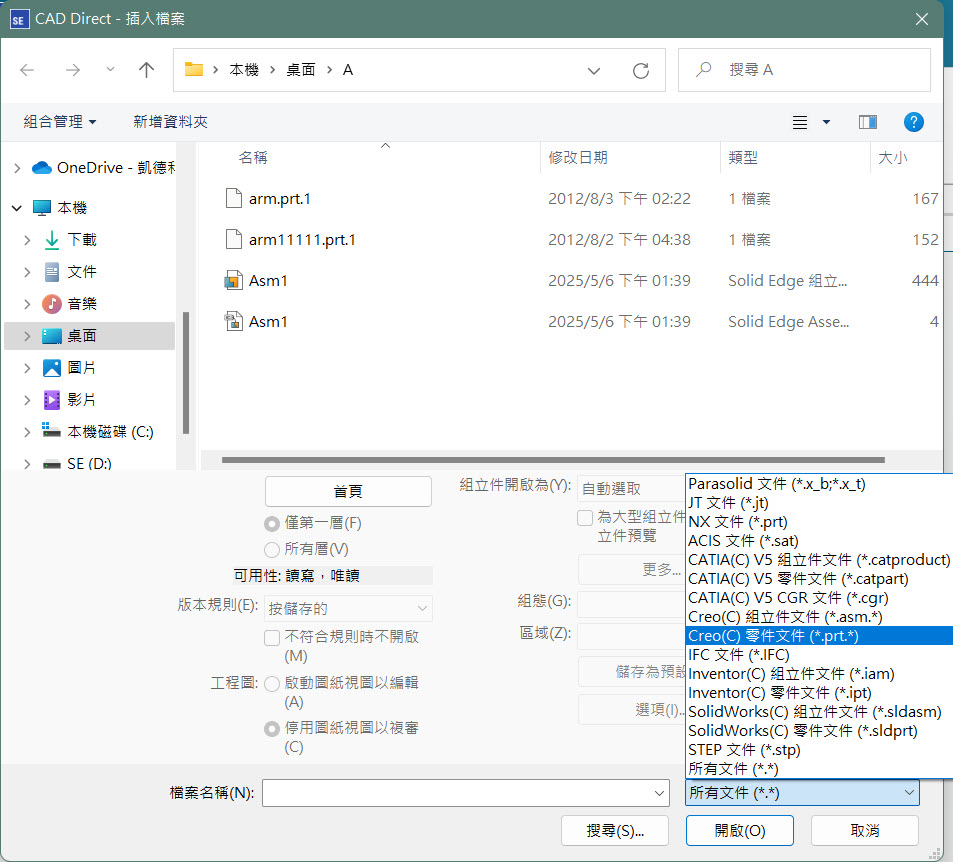Screen dimensions: 953x862
Task: Open the 檔案名稱 history dropdown arrow
Action: tap(659, 793)
